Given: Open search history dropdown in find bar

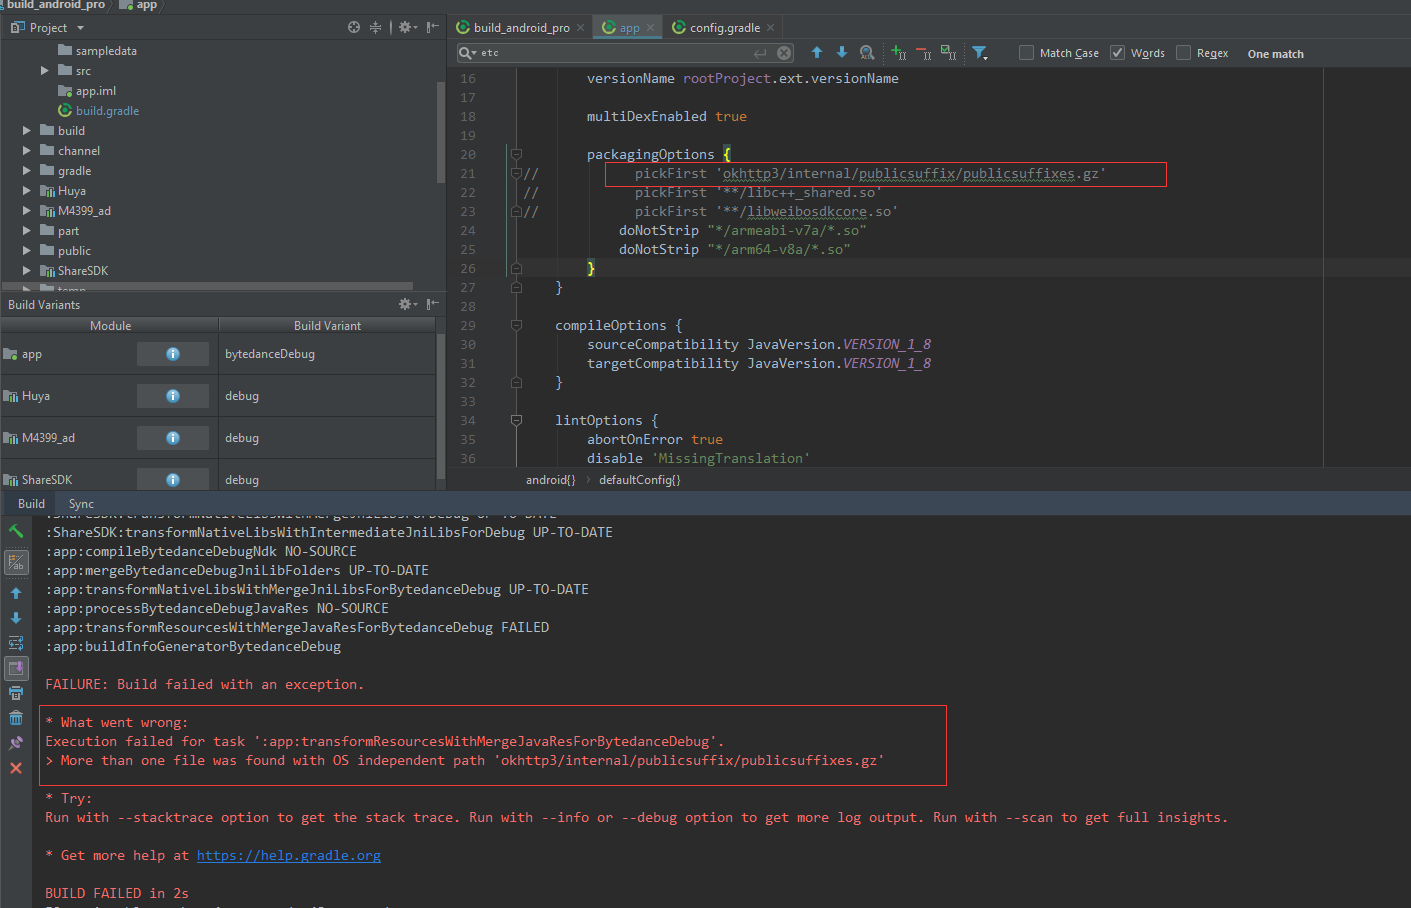Looking at the screenshot, I should click(x=467, y=53).
